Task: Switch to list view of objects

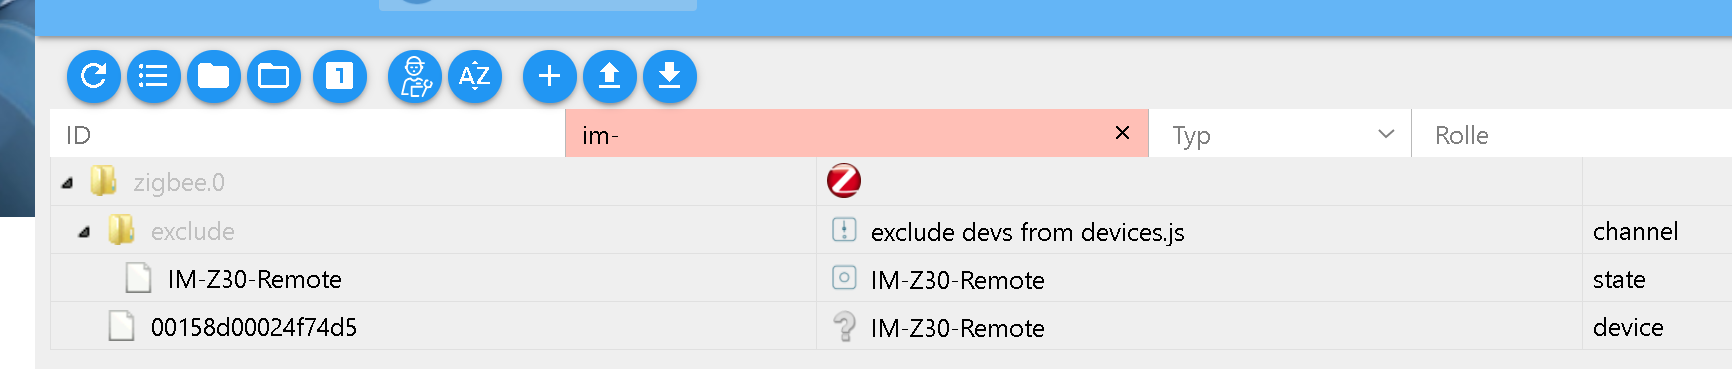Action: pos(154,76)
